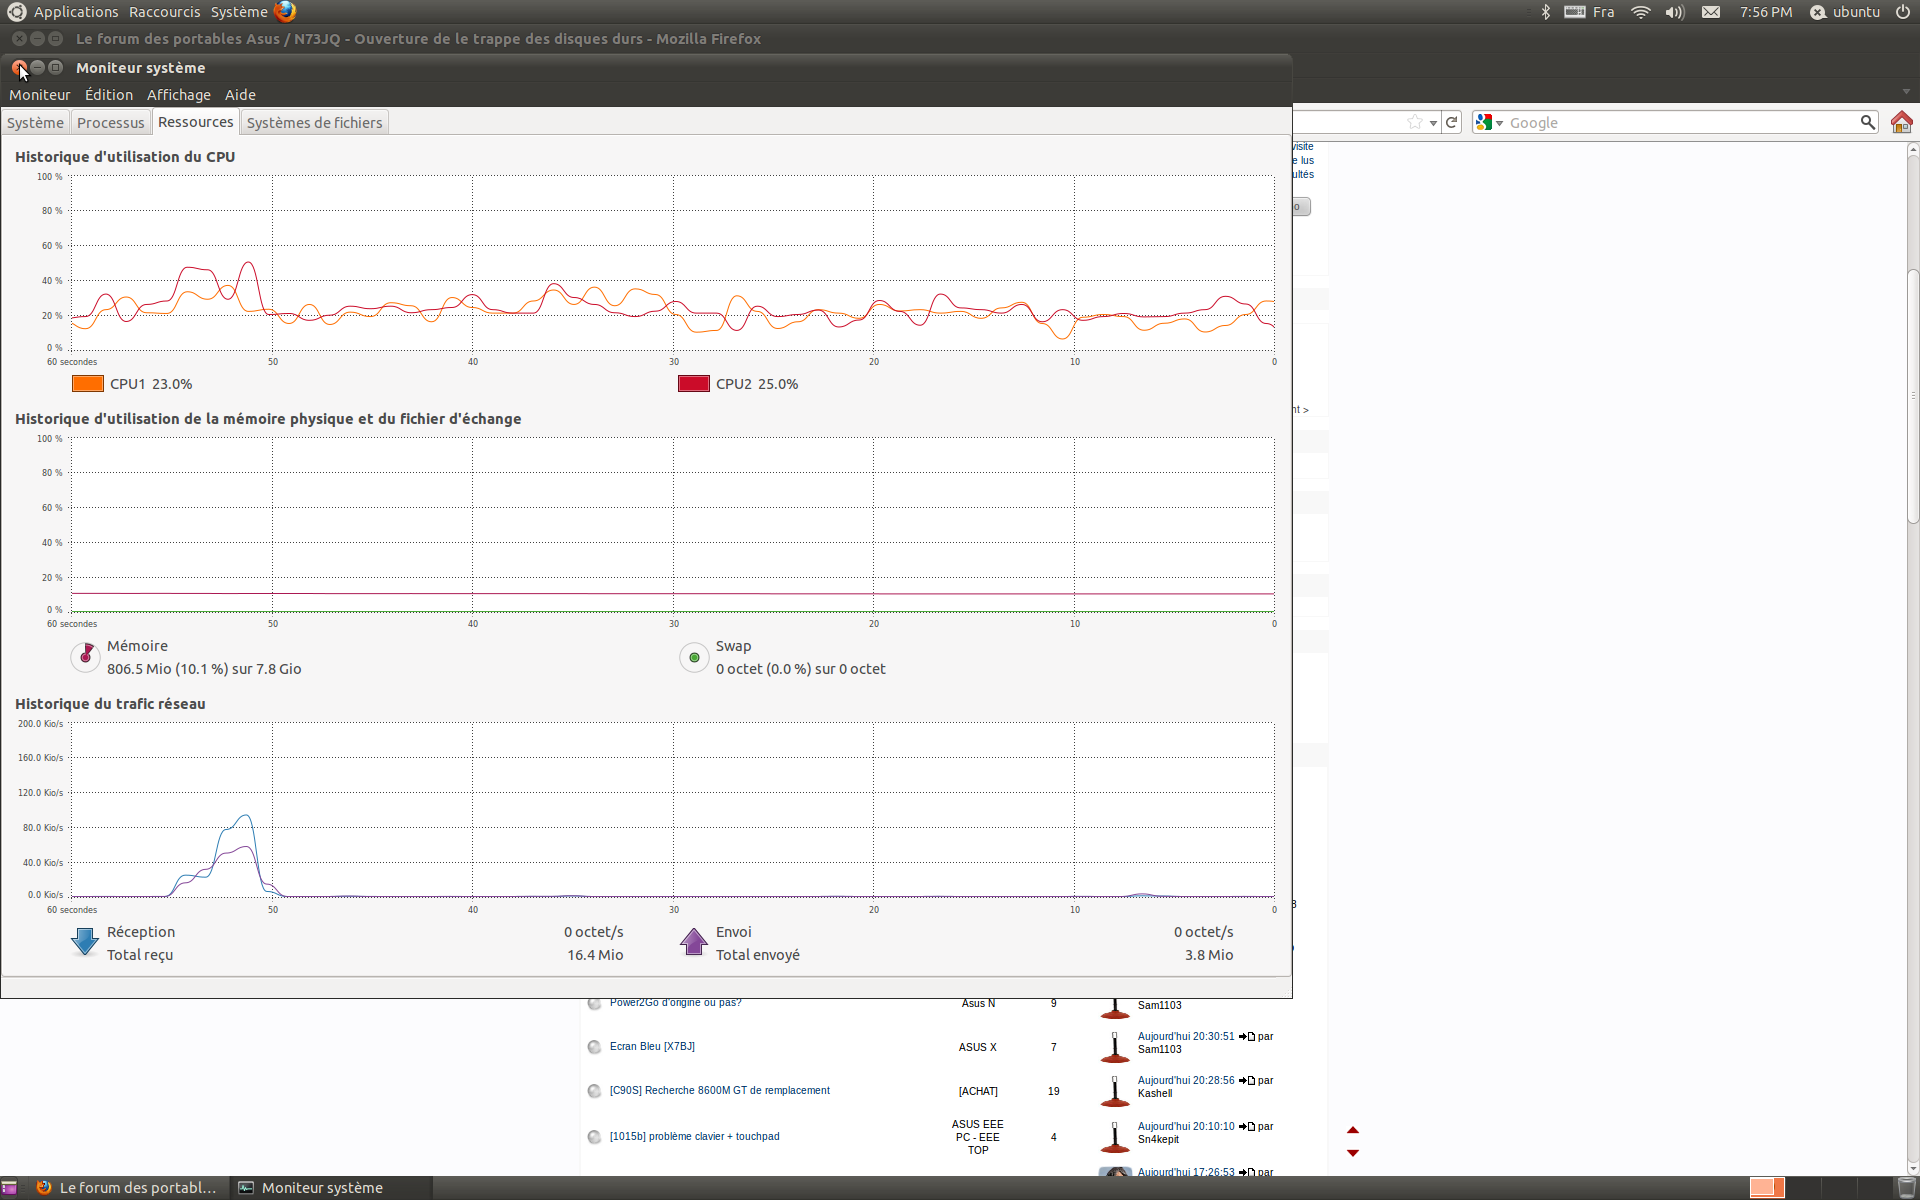Open the ubuntu user menu
The width and height of the screenshot is (1920, 1200).
1846,12
